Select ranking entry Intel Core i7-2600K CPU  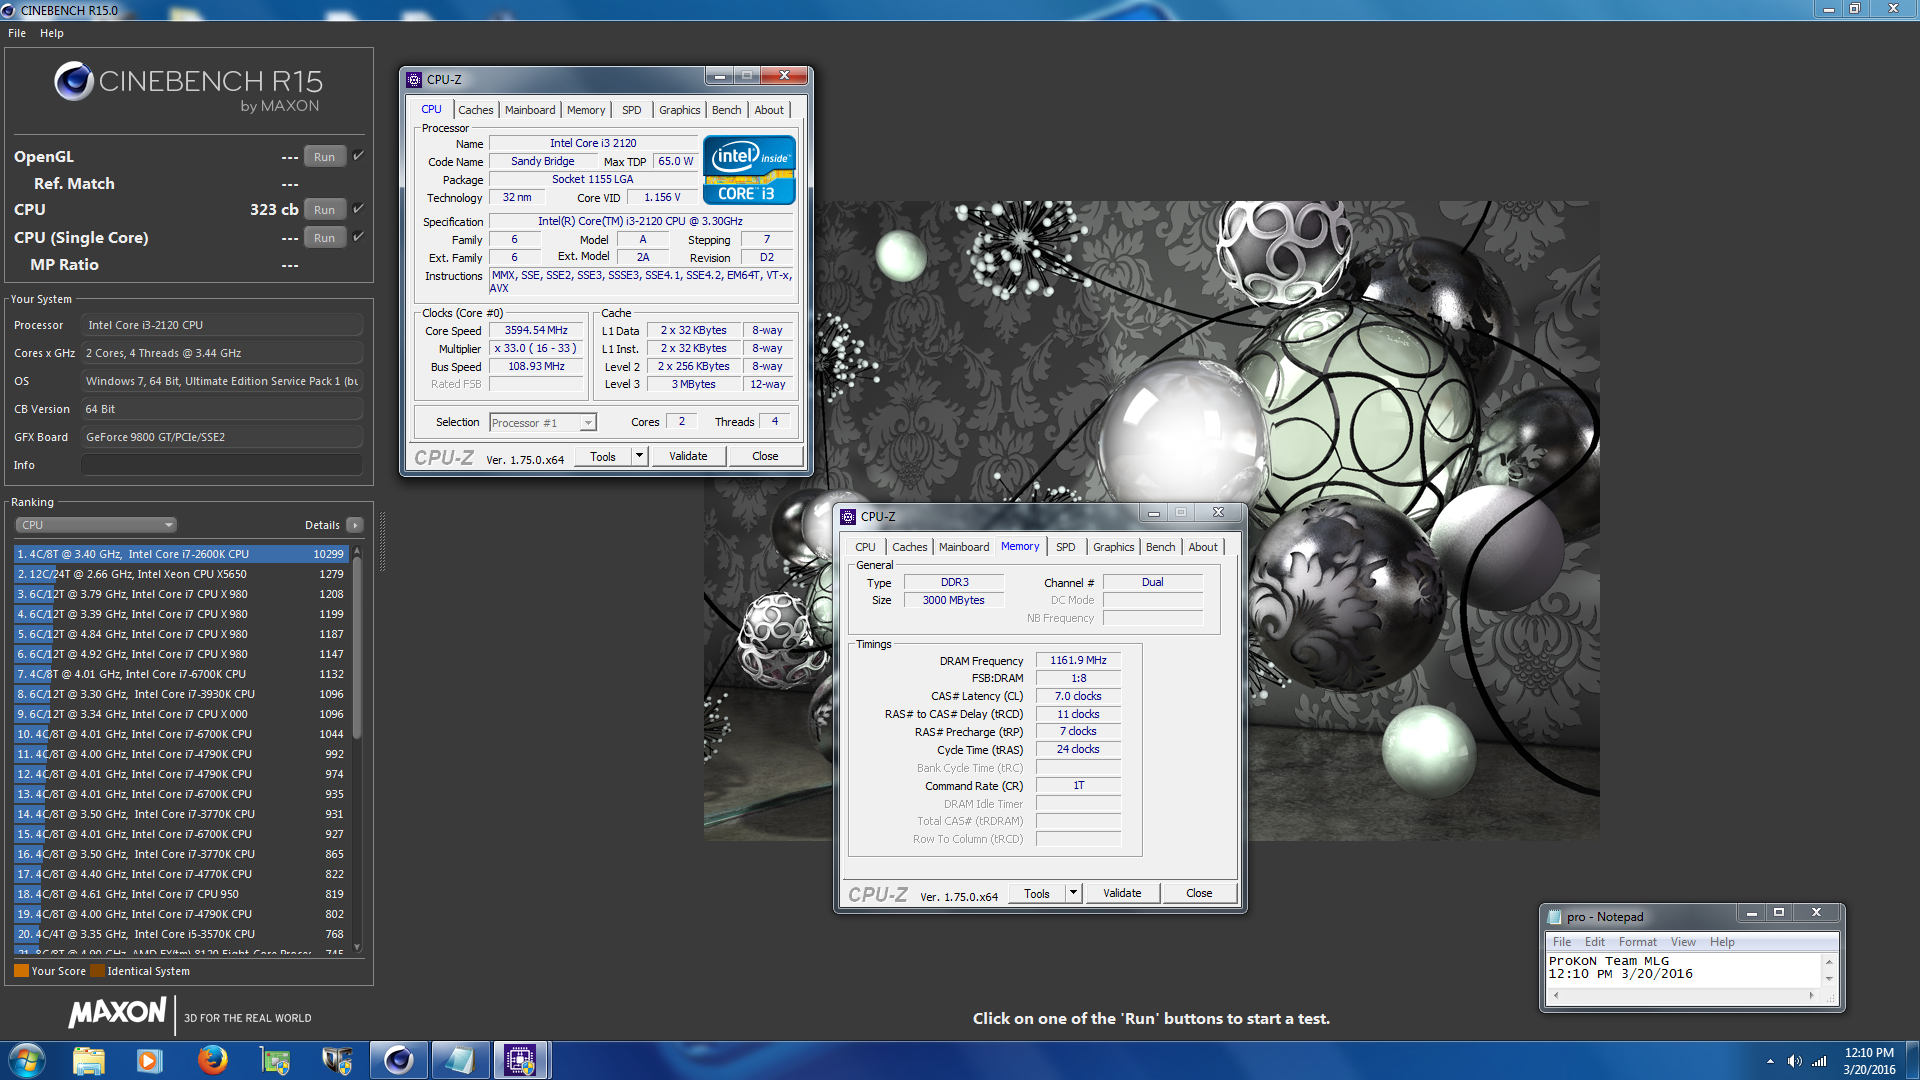click(181, 554)
